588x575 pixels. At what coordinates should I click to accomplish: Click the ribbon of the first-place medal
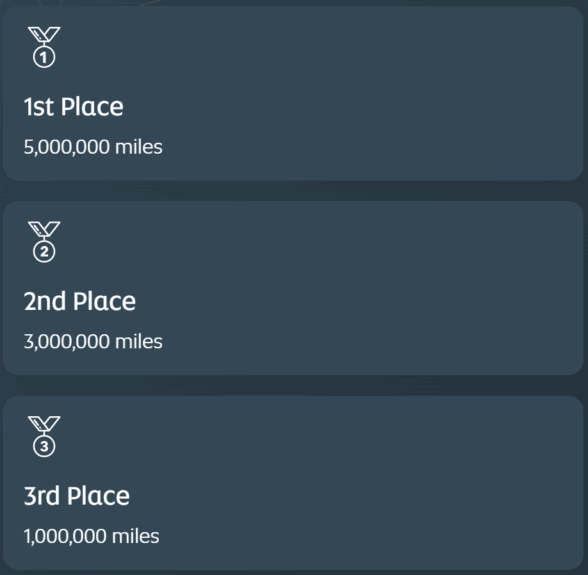pos(44,35)
